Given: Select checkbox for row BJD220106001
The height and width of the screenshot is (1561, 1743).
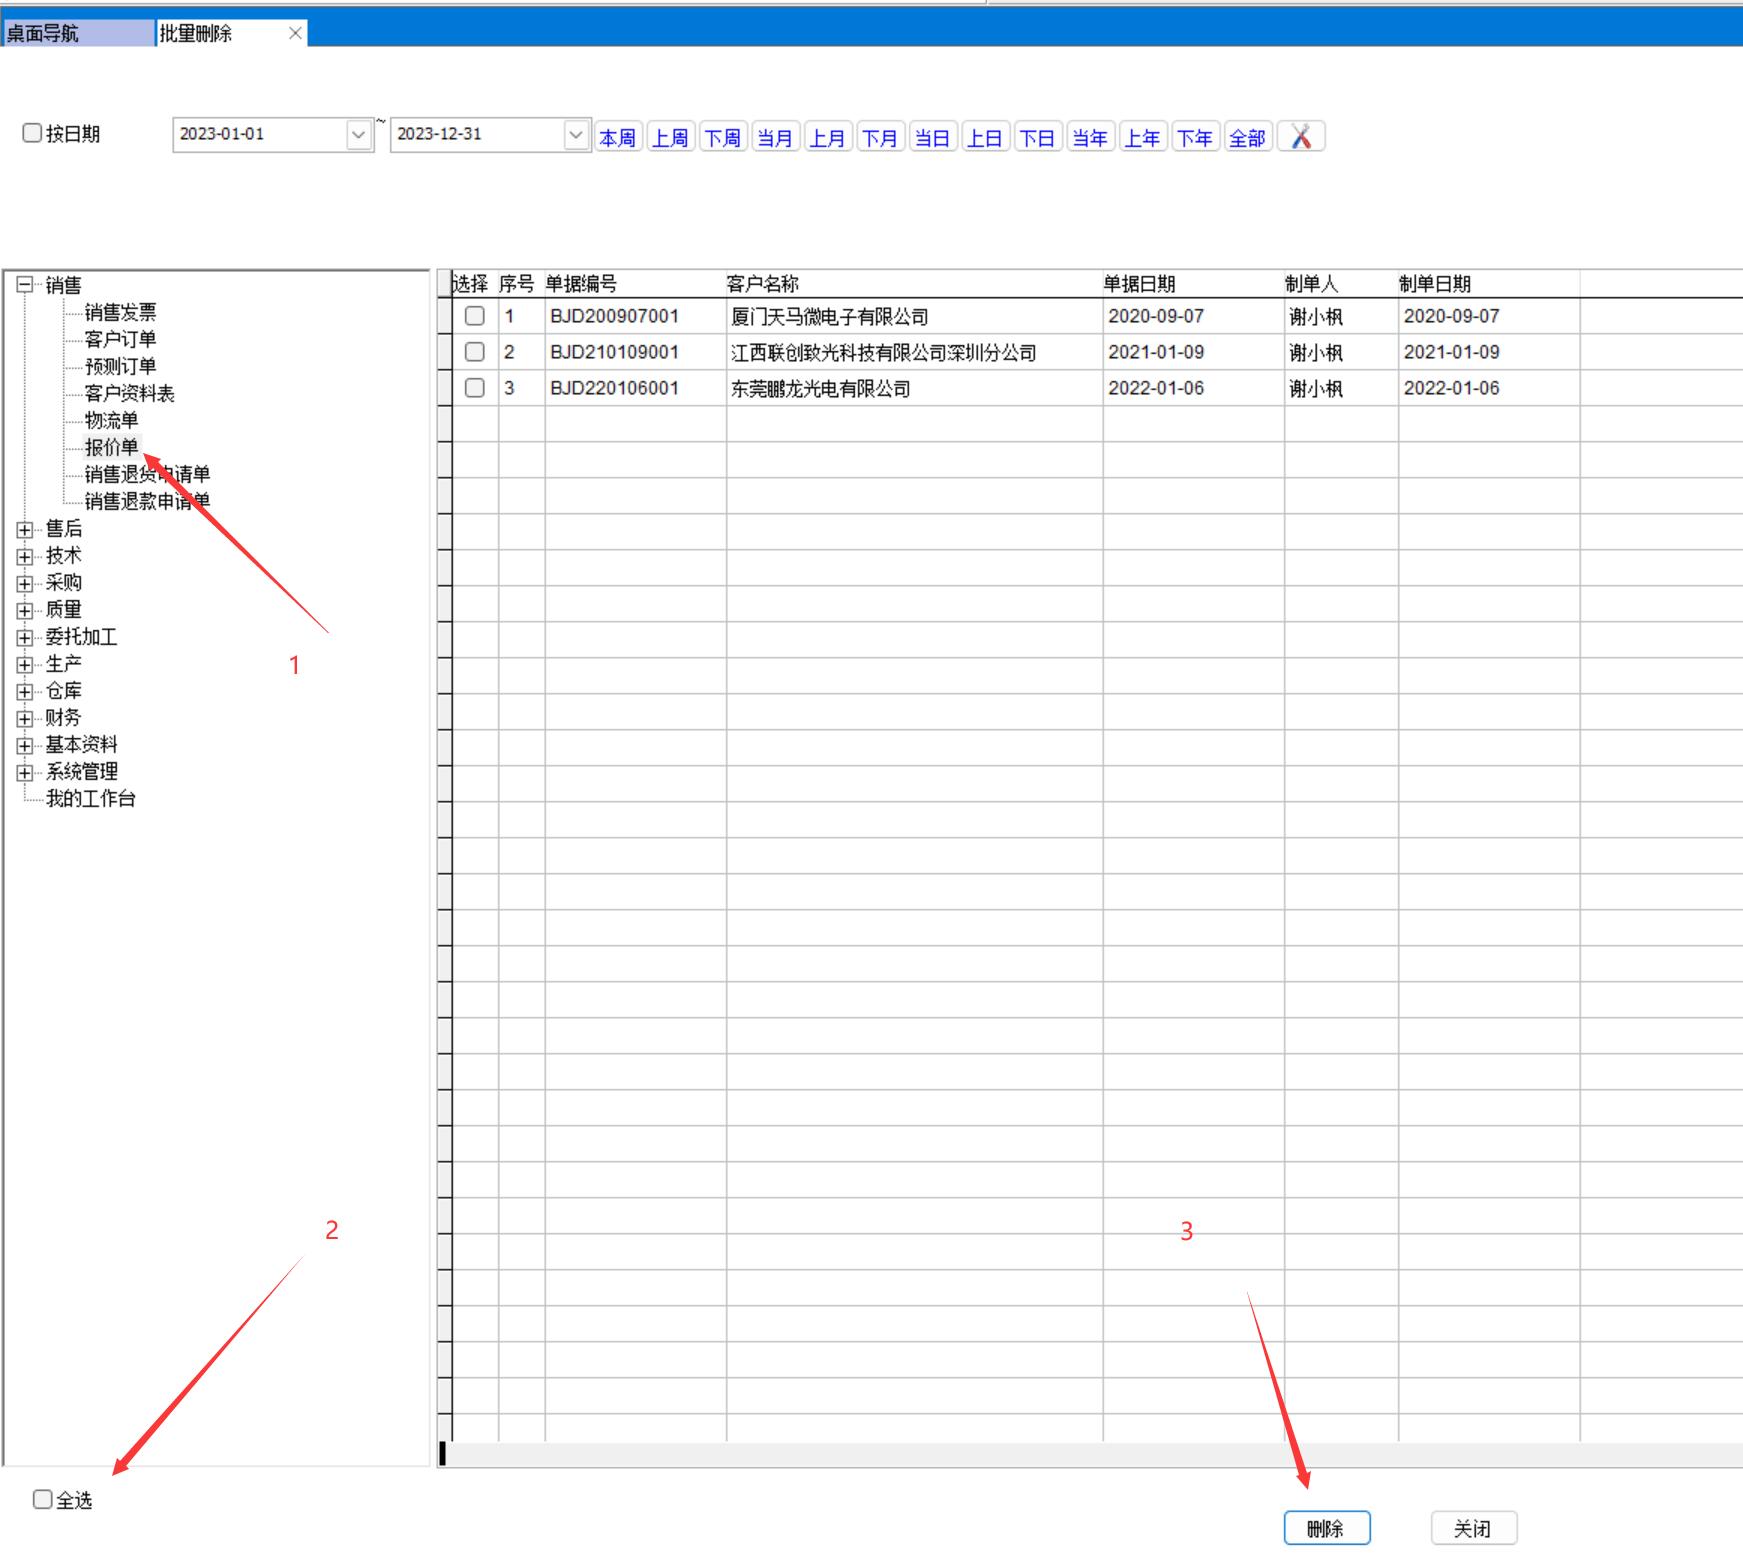Looking at the screenshot, I should coord(475,388).
